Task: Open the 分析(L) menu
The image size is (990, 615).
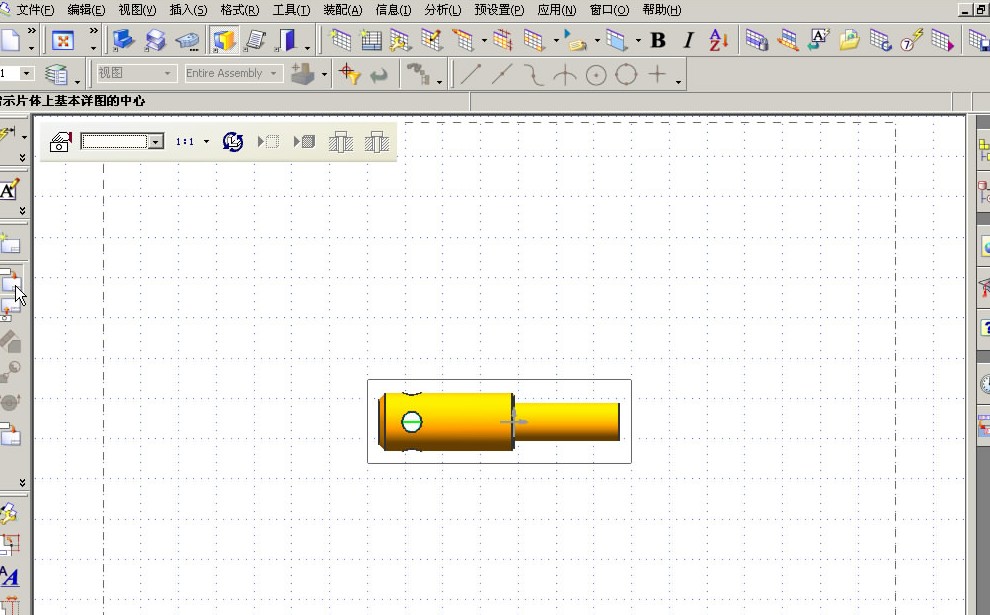Action: 443,10
